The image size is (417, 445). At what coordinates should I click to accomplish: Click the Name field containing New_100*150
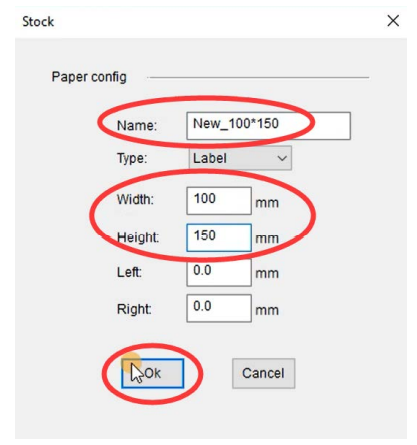(268, 126)
